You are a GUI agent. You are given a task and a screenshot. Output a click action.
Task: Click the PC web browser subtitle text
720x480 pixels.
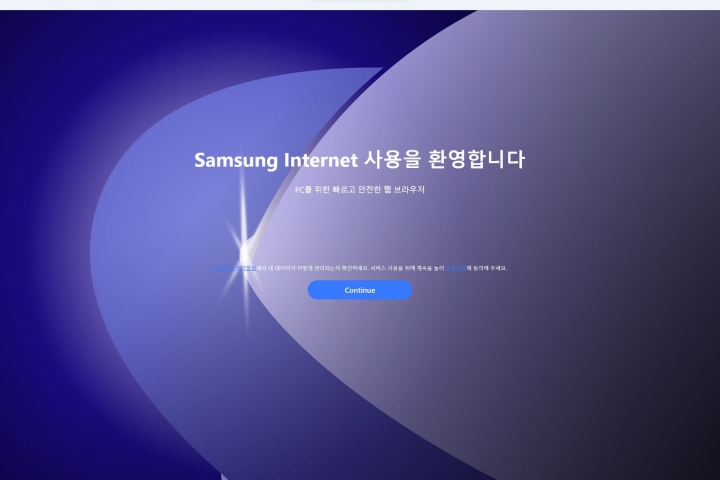click(x=360, y=189)
